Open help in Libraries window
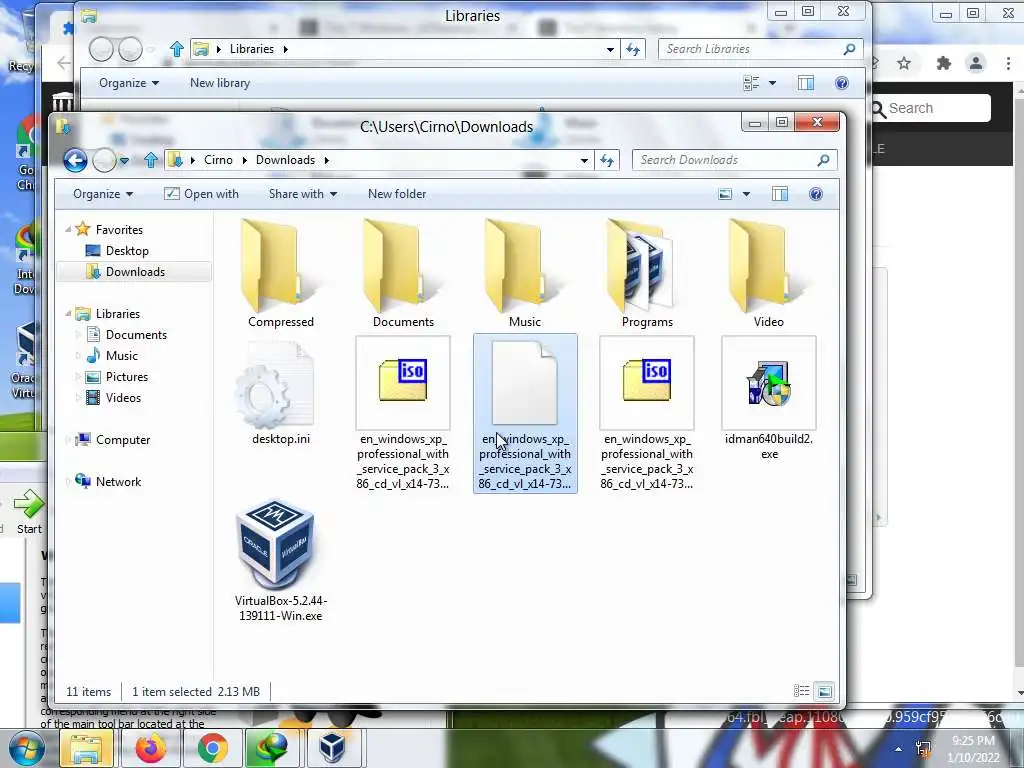Image resolution: width=1024 pixels, height=768 pixels. (842, 83)
